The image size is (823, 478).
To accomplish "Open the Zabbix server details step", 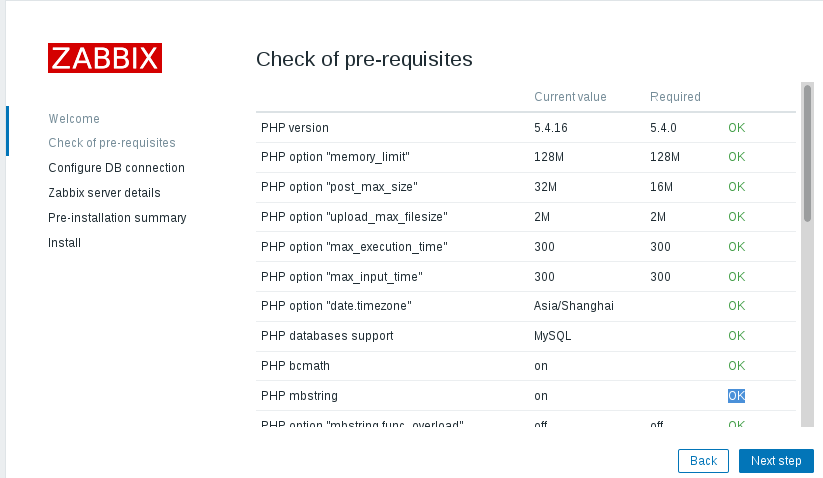I will (104, 193).
